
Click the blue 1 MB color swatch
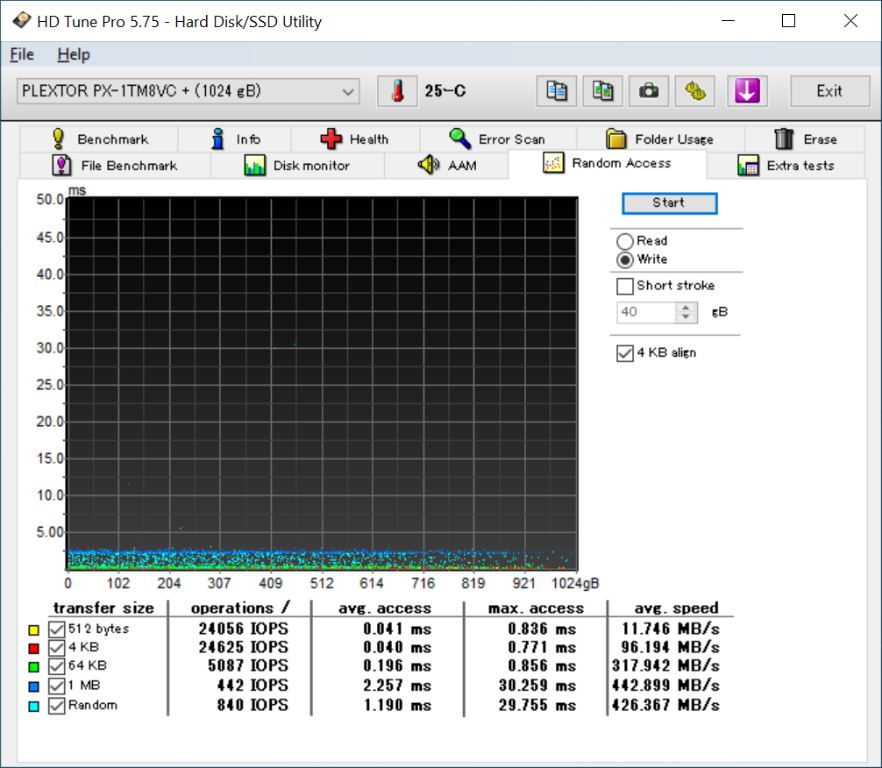[x=35, y=687]
